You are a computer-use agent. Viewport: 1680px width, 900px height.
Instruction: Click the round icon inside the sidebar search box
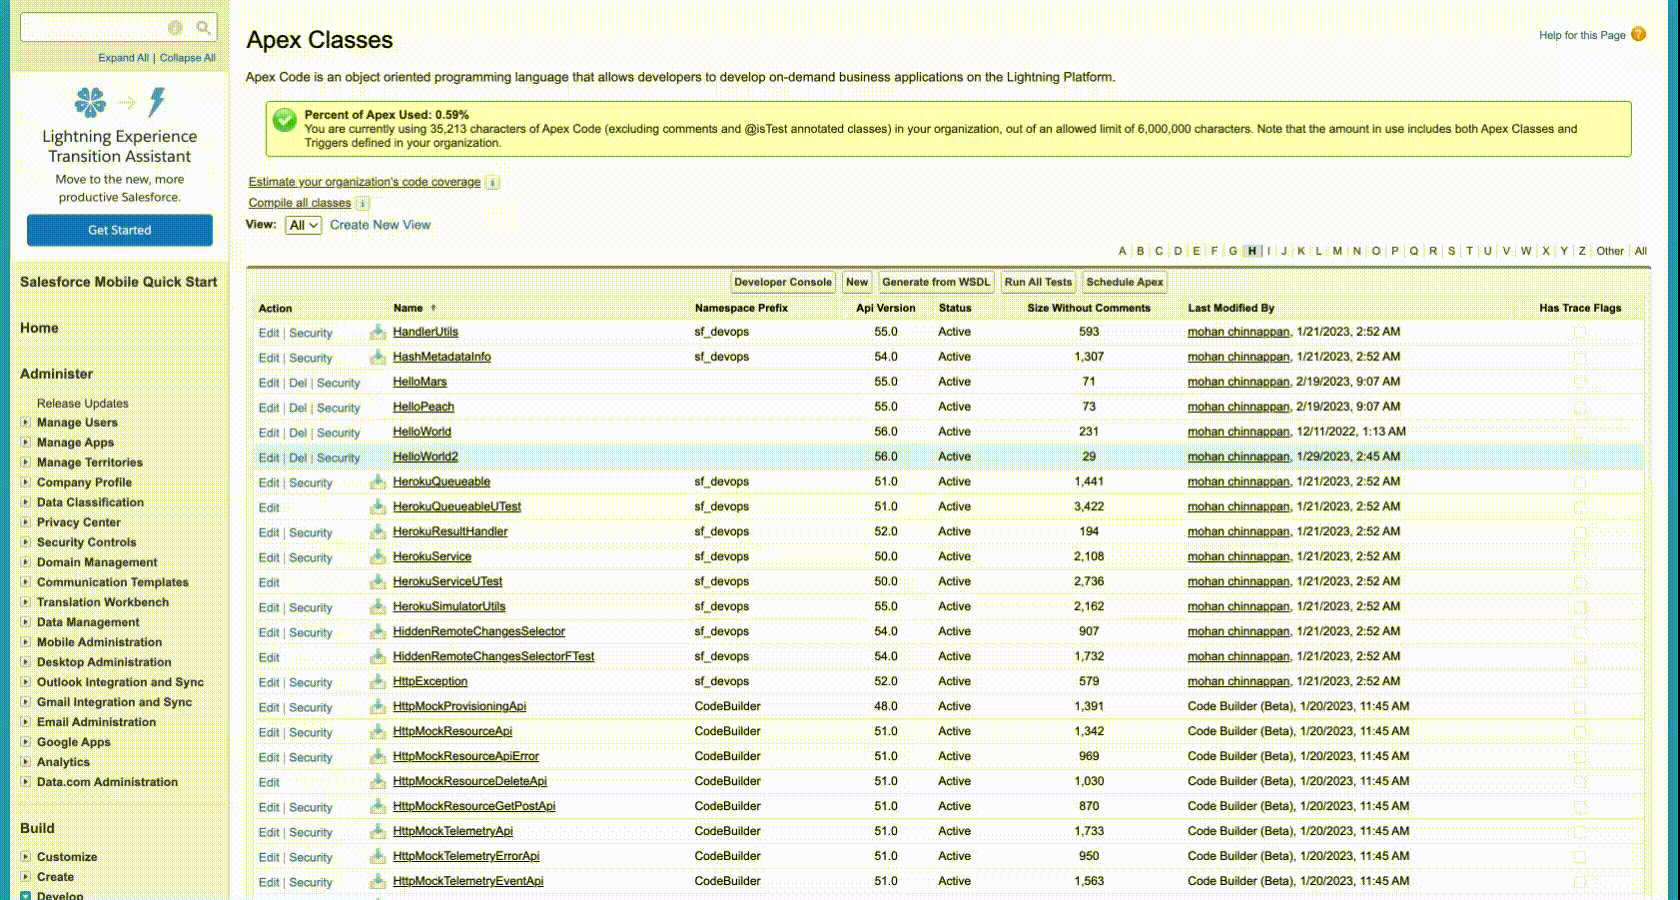(x=175, y=28)
